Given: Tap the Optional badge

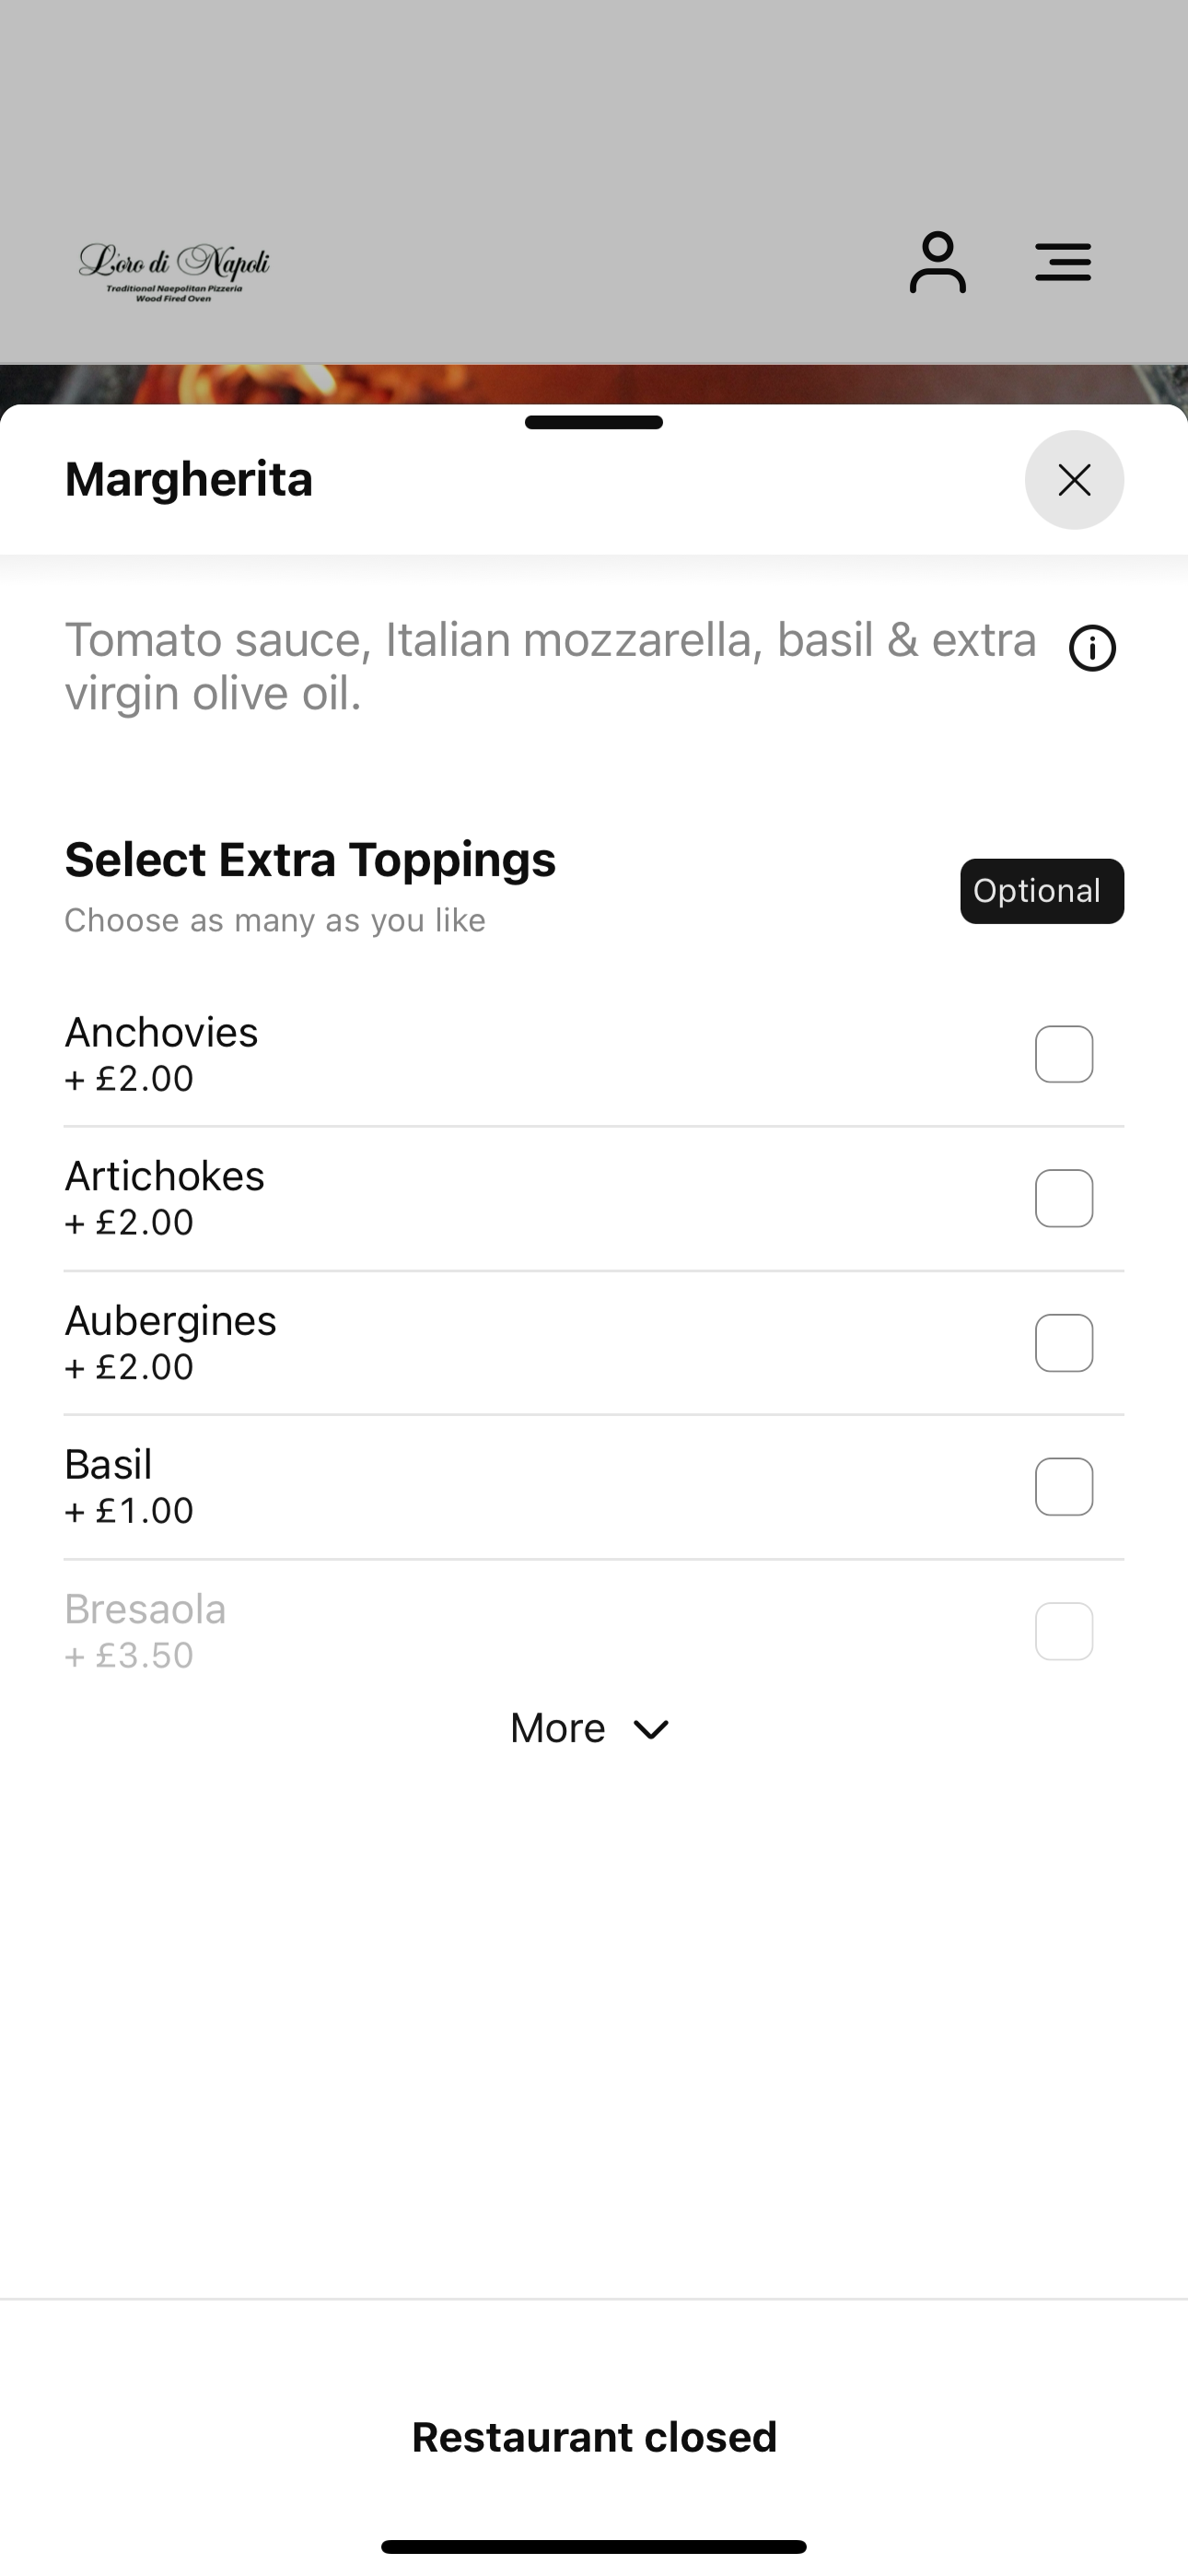Looking at the screenshot, I should pyautogui.click(x=1042, y=891).
